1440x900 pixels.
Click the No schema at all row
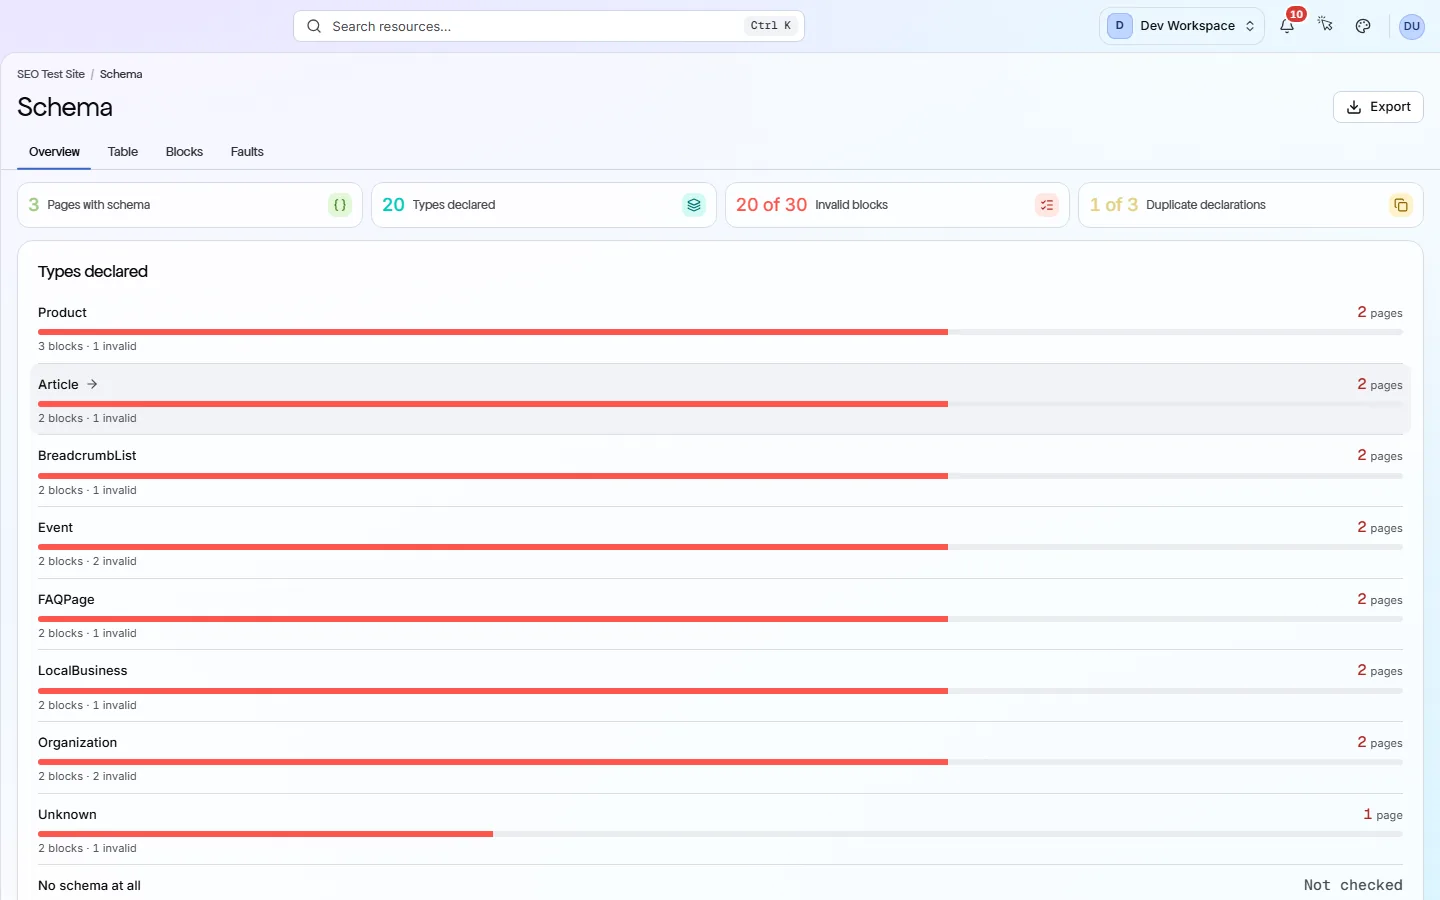720,886
